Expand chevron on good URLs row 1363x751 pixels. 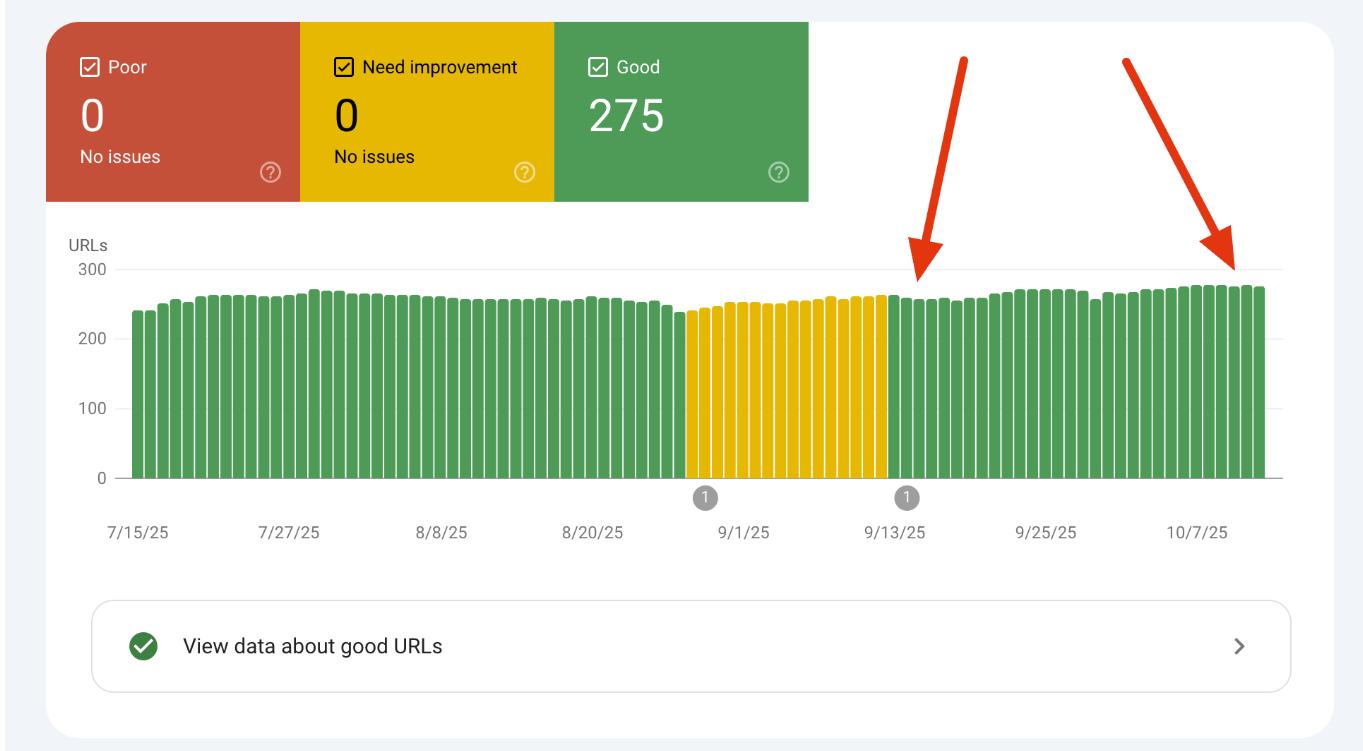1239,646
